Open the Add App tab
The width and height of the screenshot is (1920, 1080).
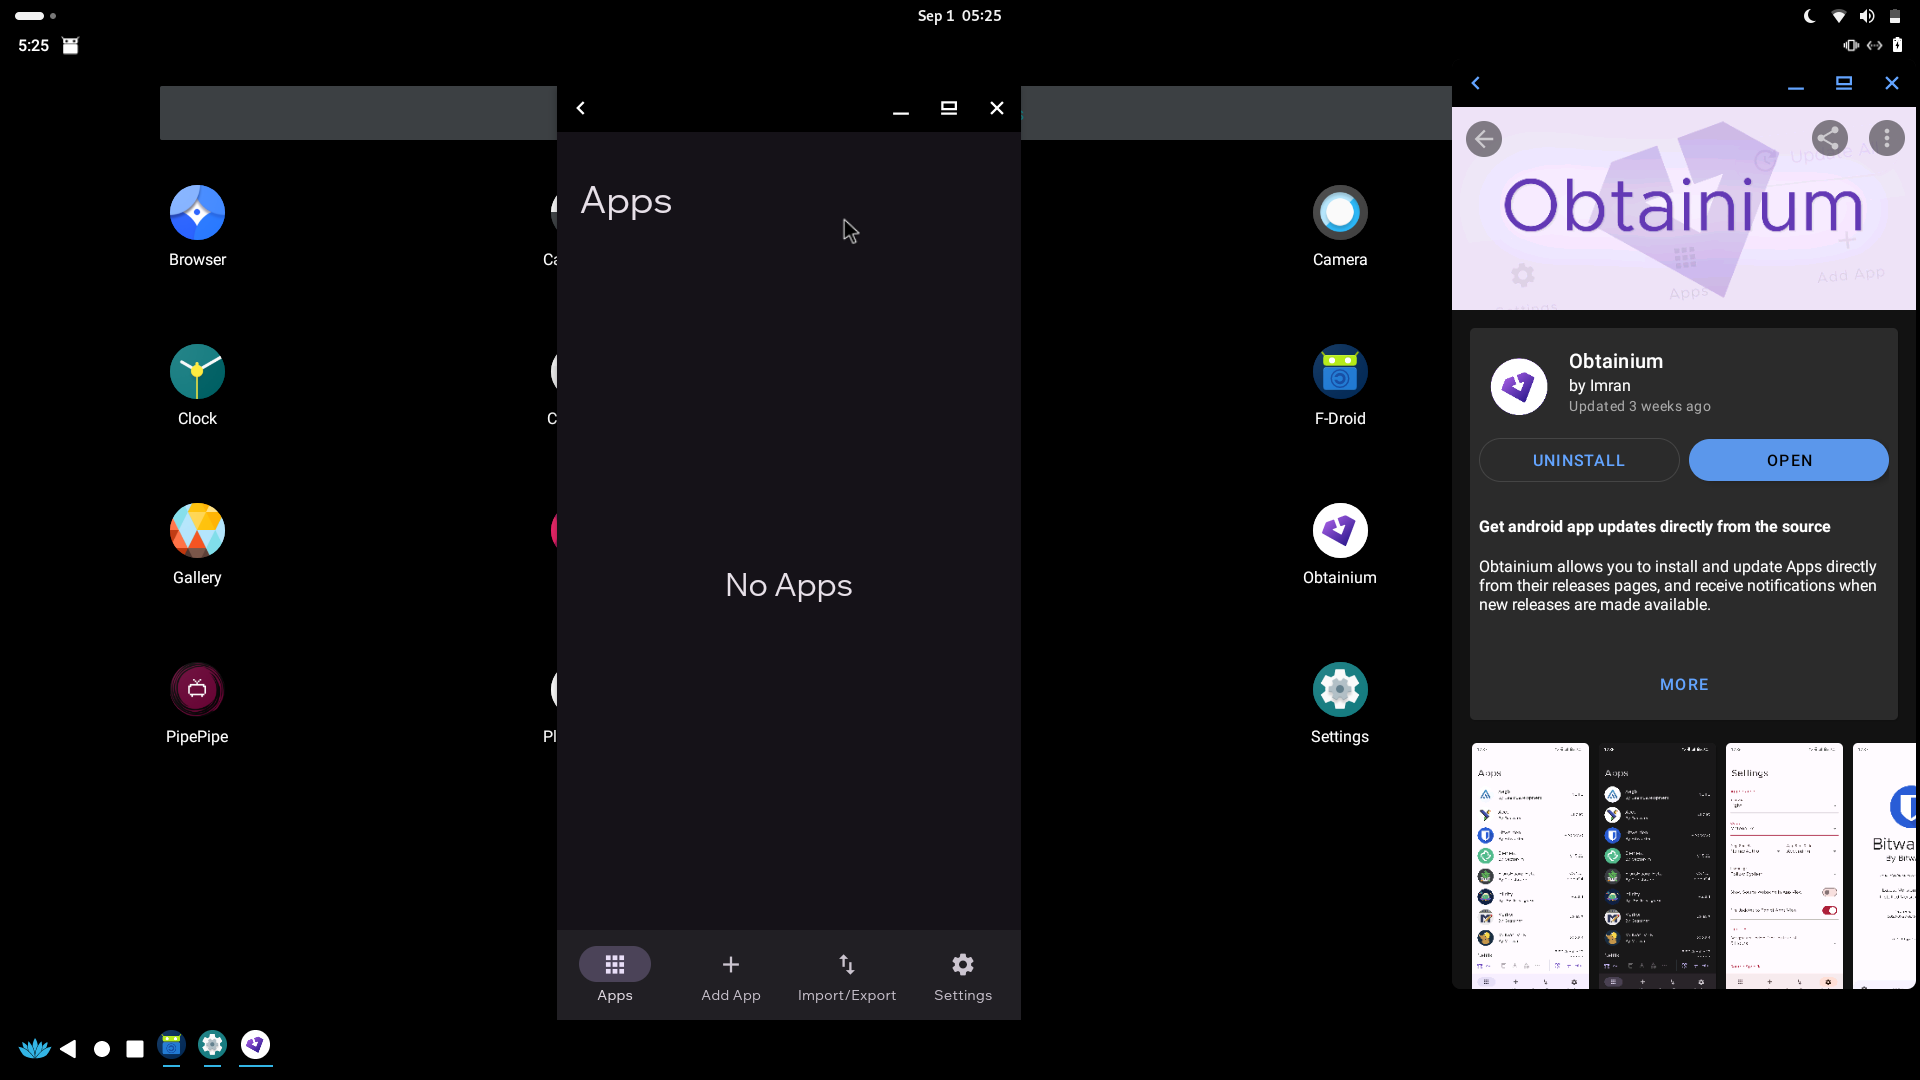pyautogui.click(x=731, y=975)
